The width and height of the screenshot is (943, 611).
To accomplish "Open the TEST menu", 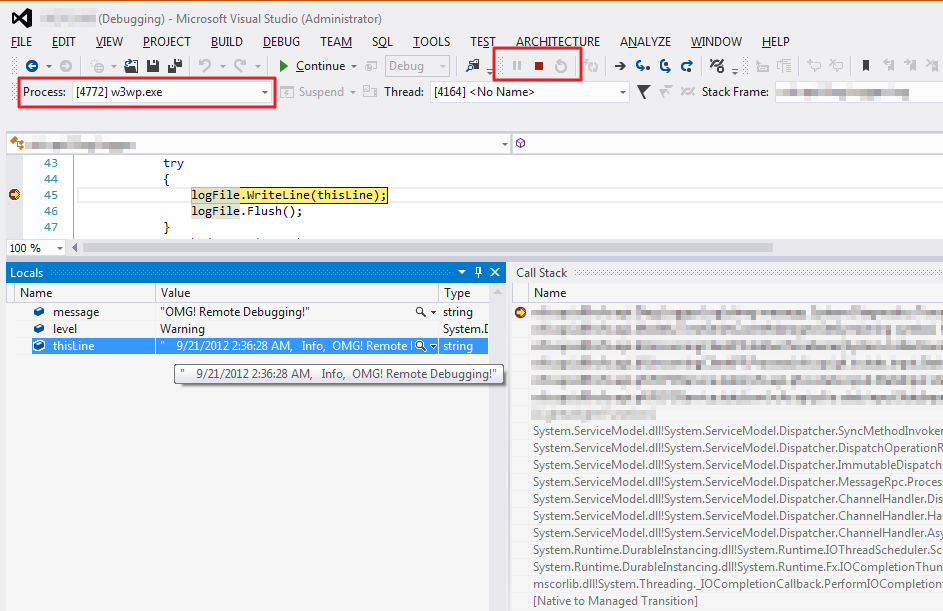I will (483, 41).
